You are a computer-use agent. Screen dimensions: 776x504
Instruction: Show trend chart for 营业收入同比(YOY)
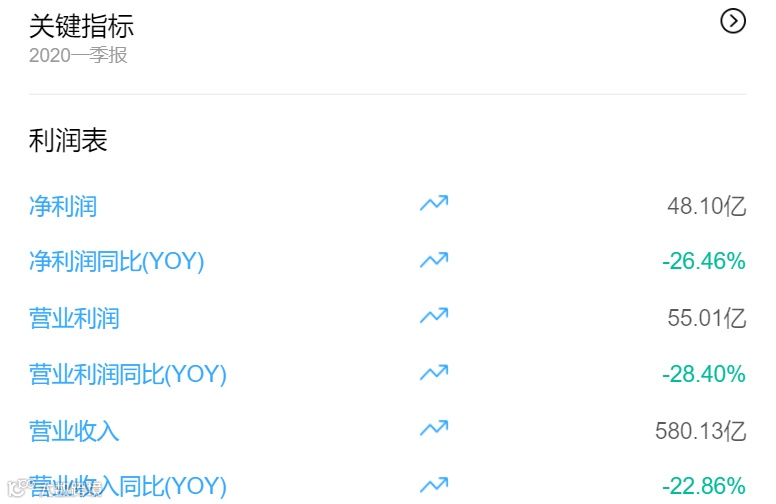pyautogui.click(x=434, y=484)
